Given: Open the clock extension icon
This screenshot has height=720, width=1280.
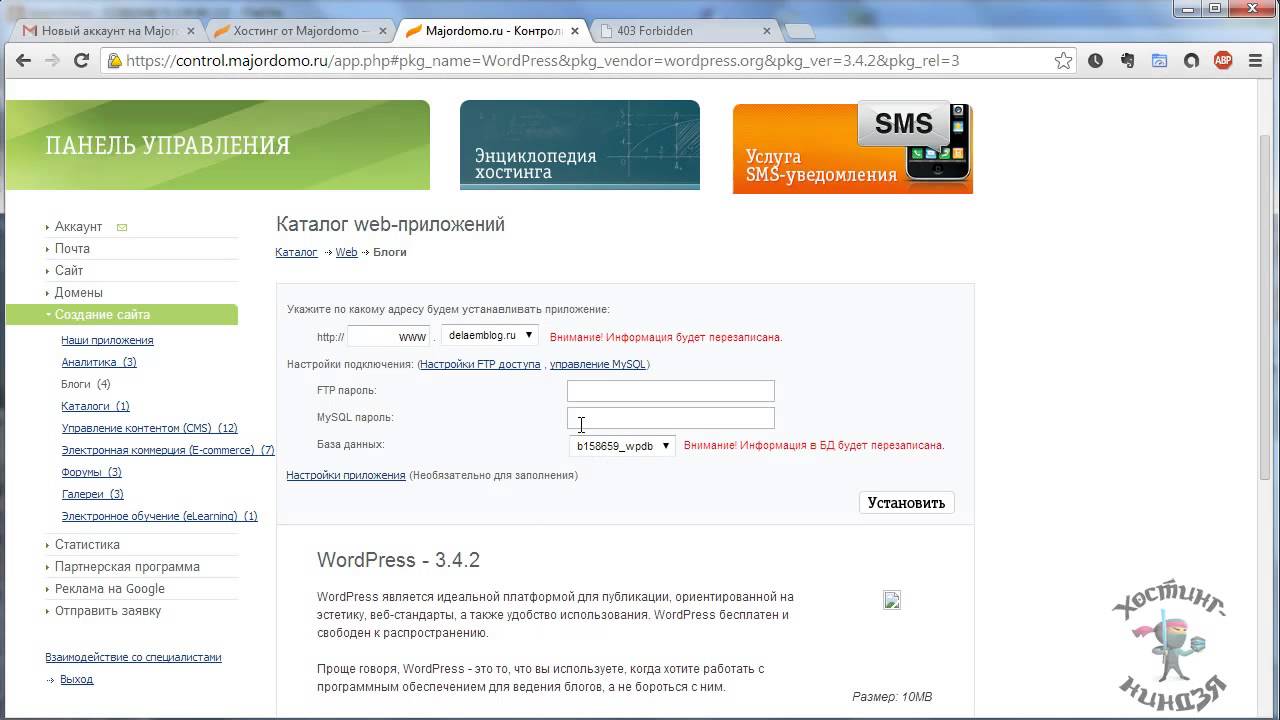Looking at the screenshot, I should [x=1096, y=61].
